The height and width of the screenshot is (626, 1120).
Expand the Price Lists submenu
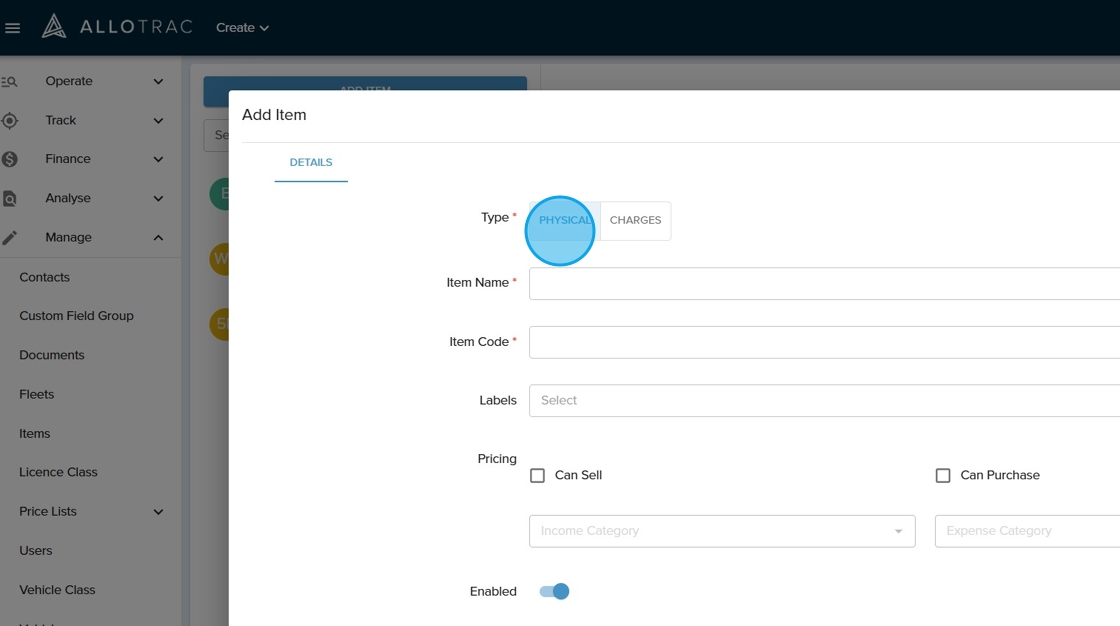tap(158, 512)
